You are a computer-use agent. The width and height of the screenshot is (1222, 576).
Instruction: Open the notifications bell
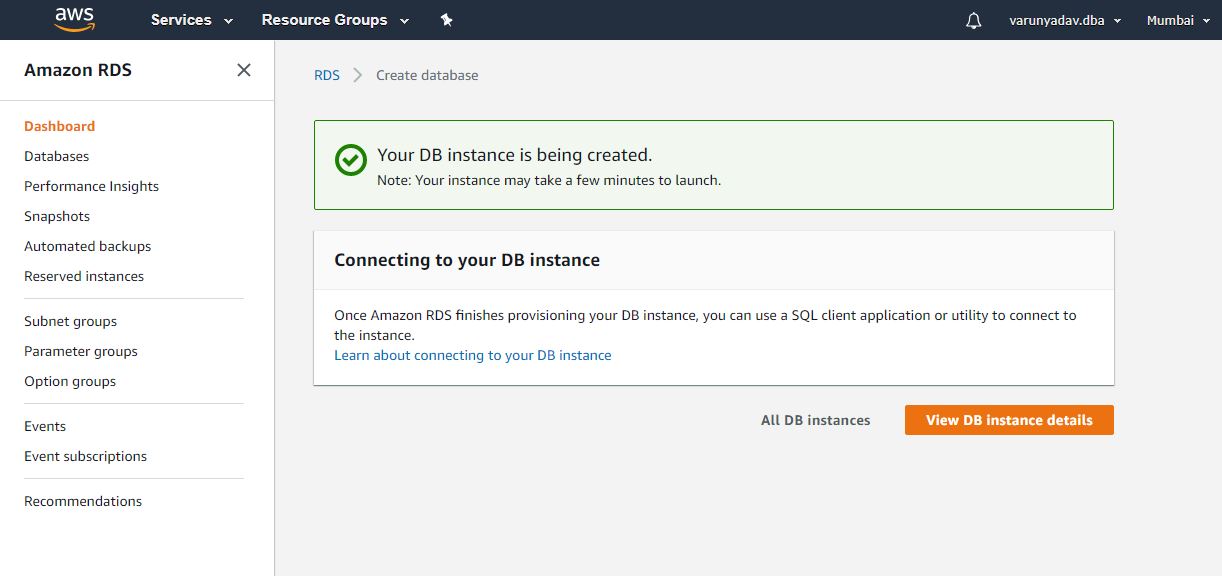(972, 19)
